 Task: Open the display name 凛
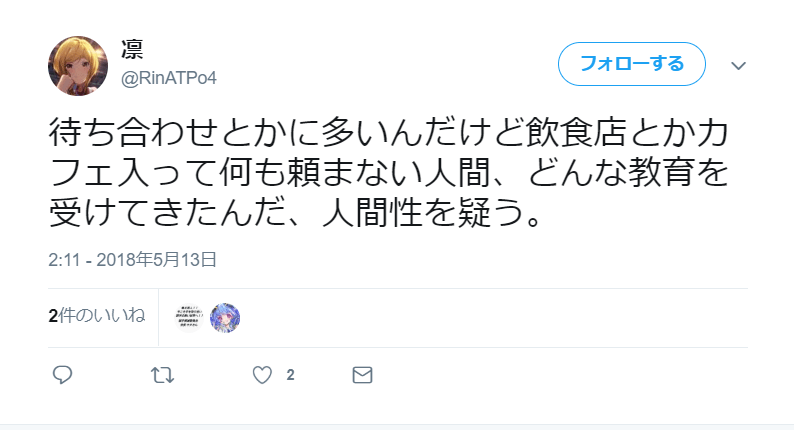pyautogui.click(x=132, y=50)
